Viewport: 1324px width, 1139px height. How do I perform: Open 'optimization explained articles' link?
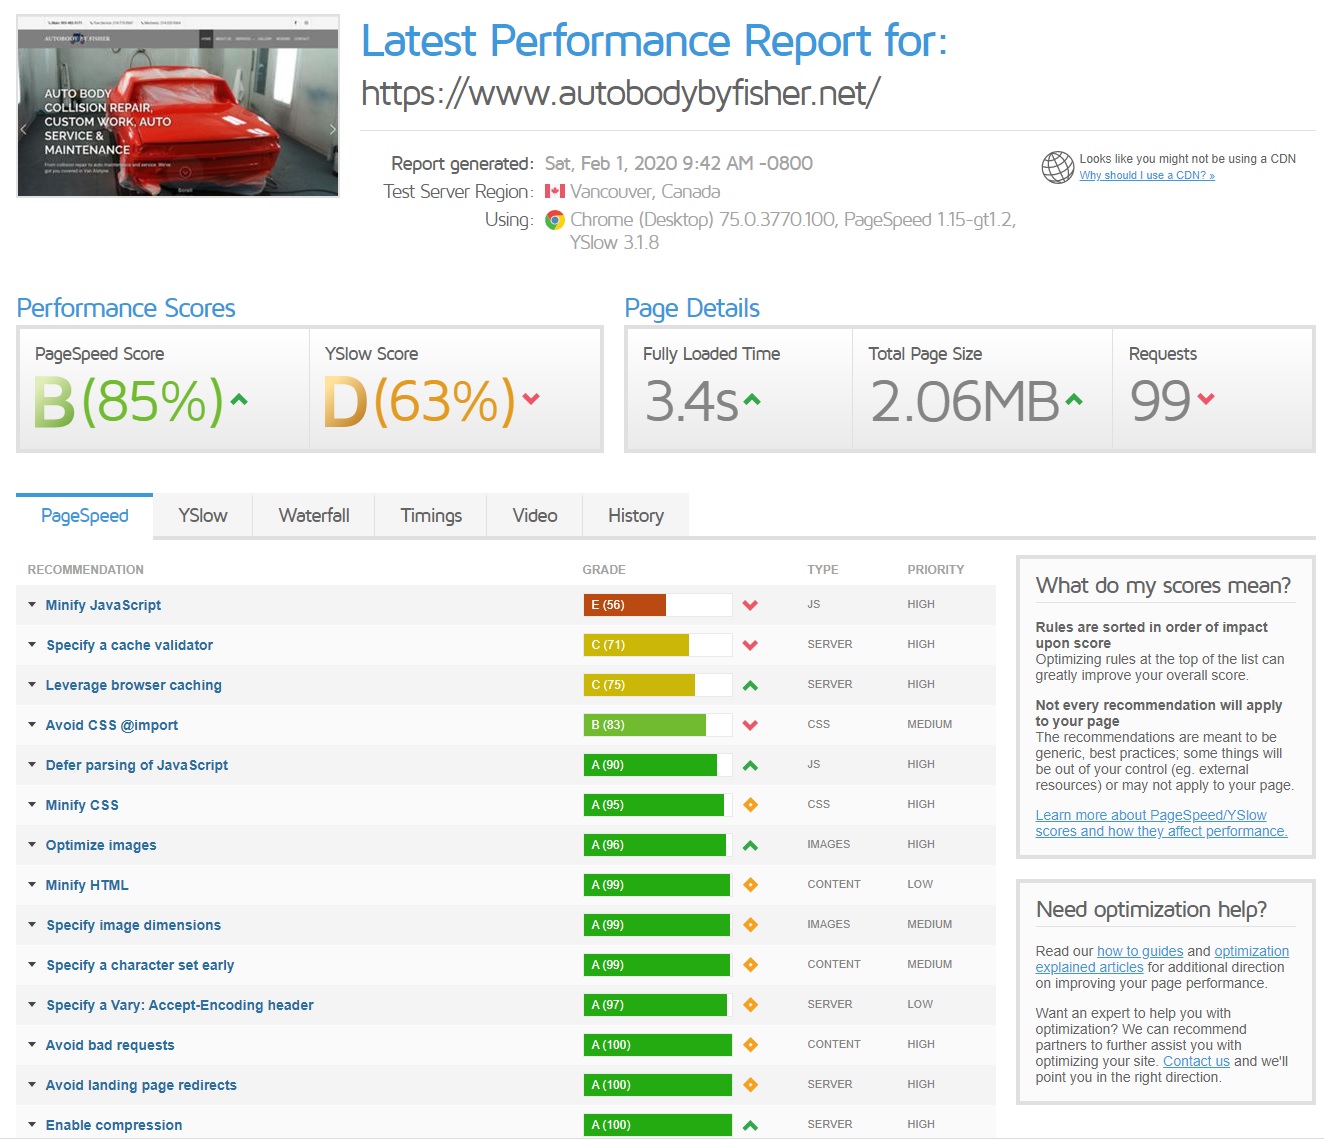[x=1162, y=959]
